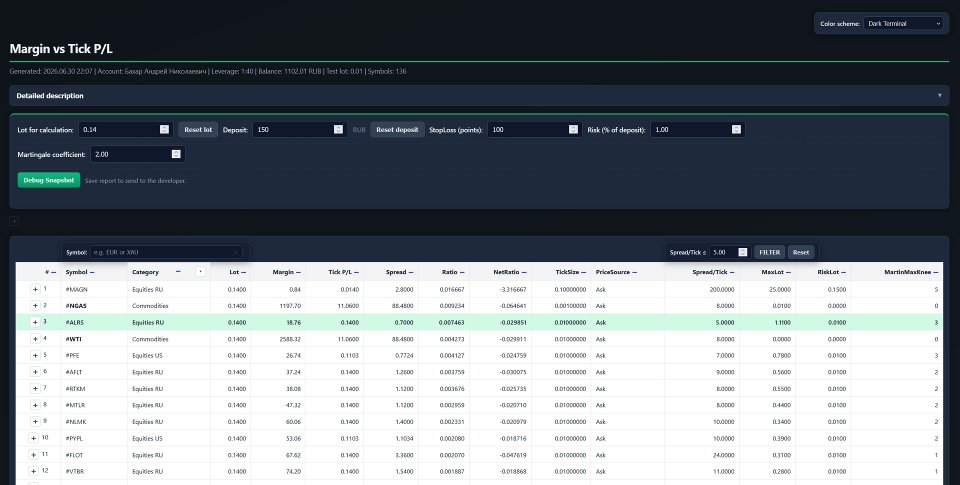Expand row 12 #VTBR details
960x485 pixels.
(x=34, y=471)
